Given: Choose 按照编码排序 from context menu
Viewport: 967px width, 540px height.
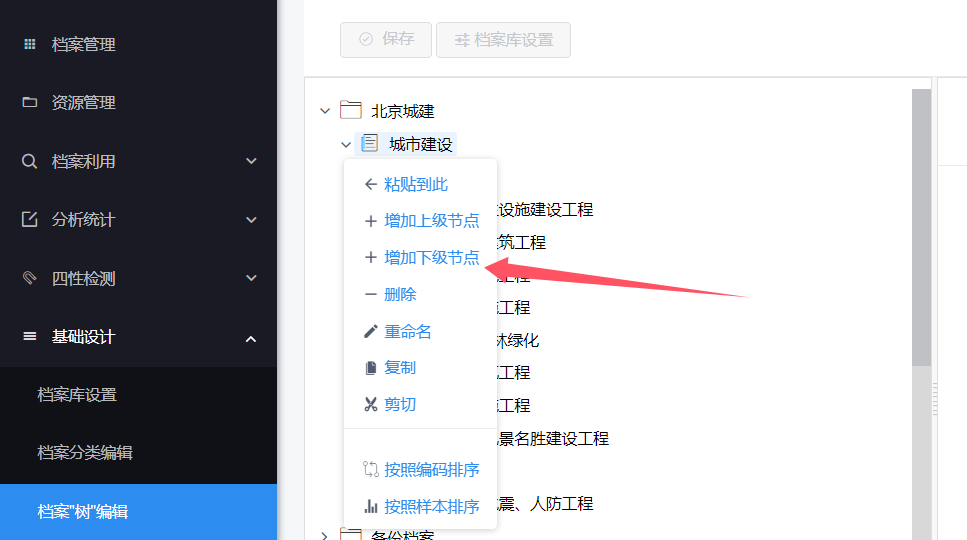Looking at the screenshot, I should click(432, 470).
